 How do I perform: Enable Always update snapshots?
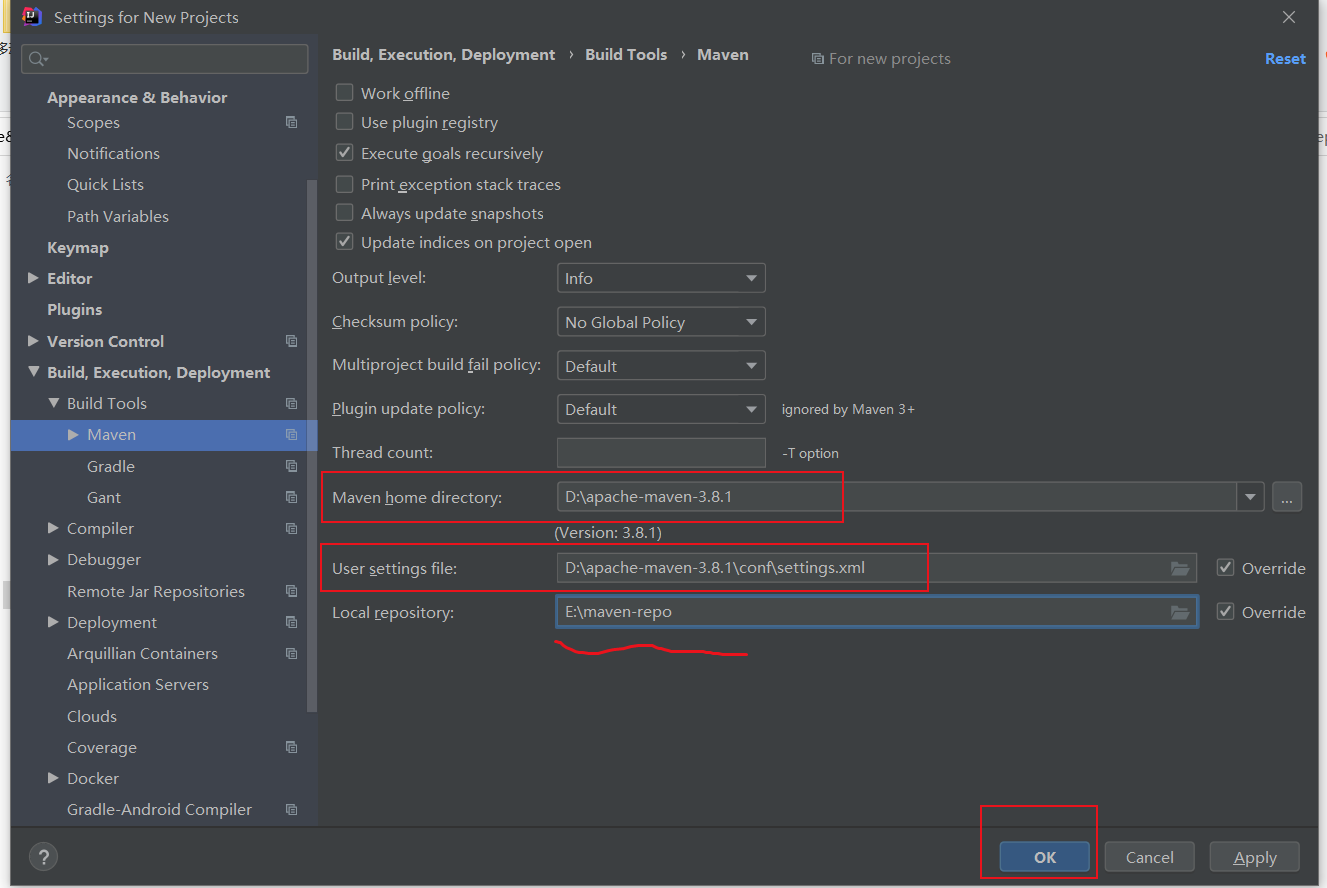click(344, 213)
